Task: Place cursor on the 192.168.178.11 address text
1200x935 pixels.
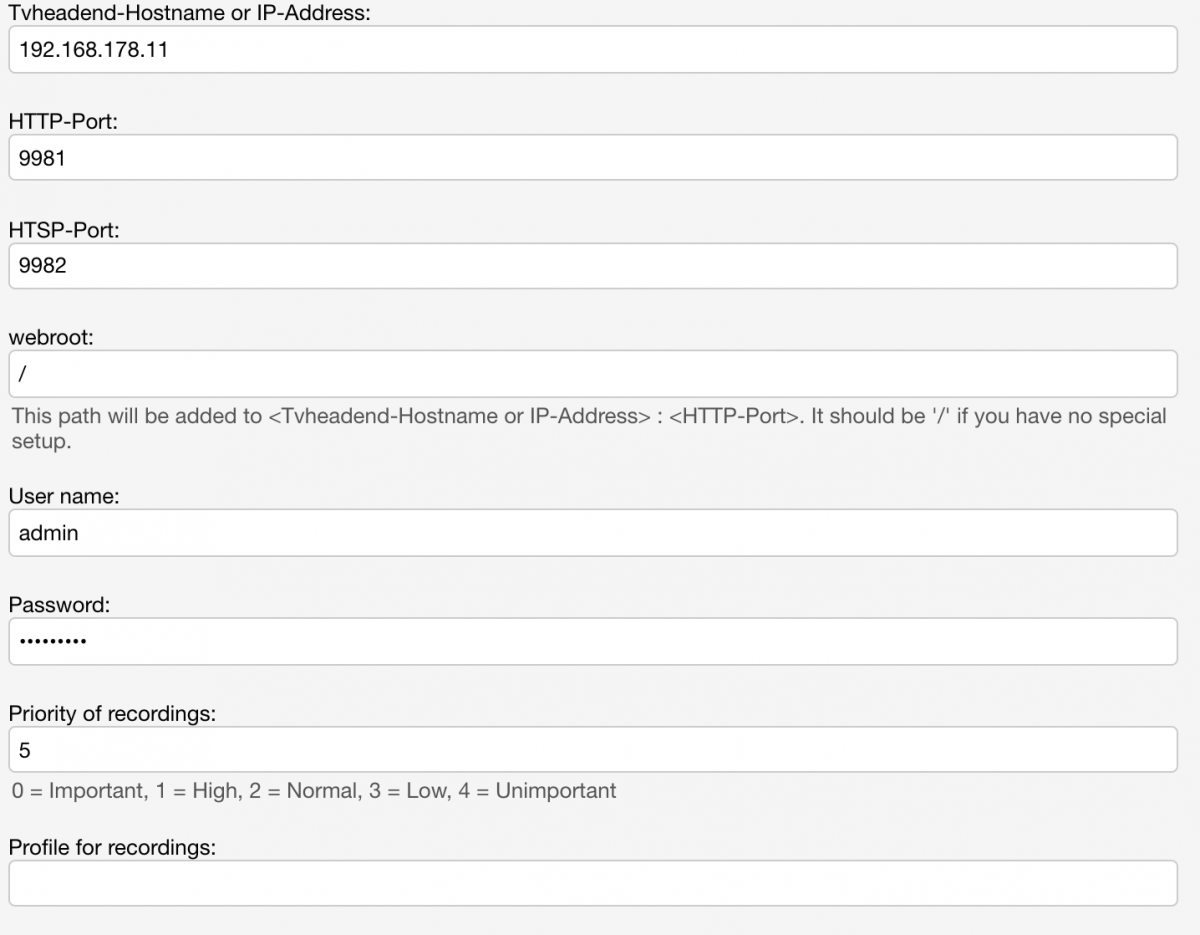Action: click(x=93, y=49)
